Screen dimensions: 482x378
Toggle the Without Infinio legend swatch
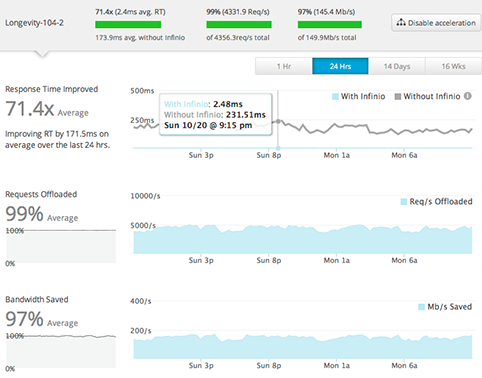click(x=398, y=97)
